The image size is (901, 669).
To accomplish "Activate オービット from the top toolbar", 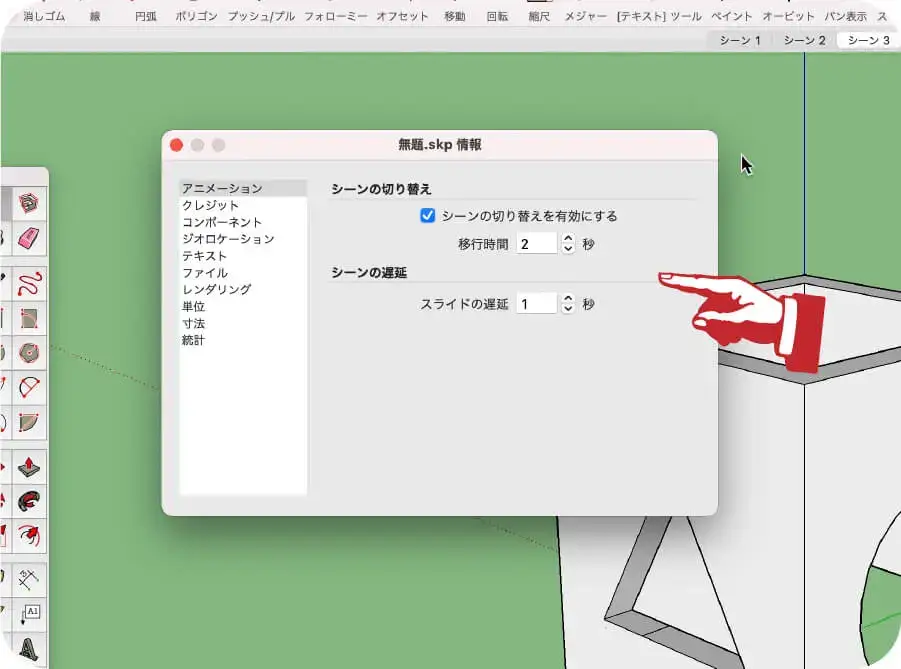I will click(789, 15).
